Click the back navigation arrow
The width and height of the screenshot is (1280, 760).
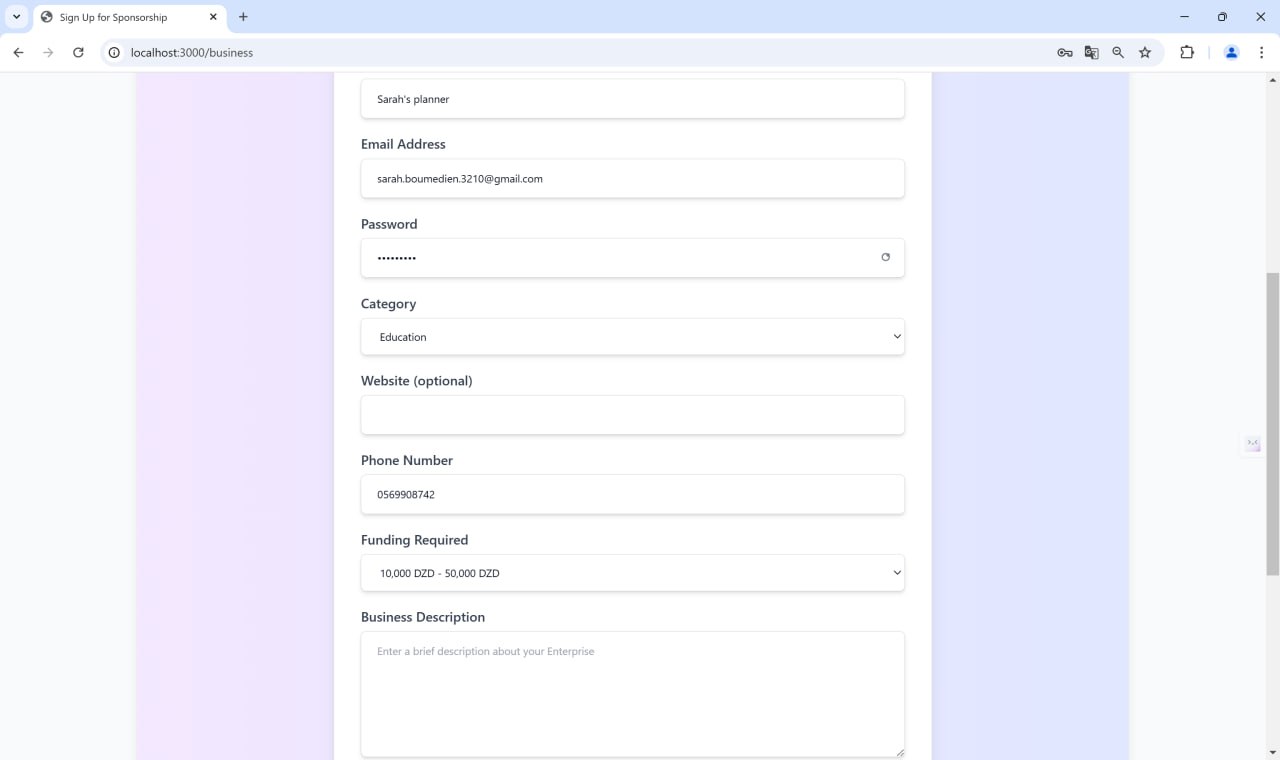(x=17, y=52)
